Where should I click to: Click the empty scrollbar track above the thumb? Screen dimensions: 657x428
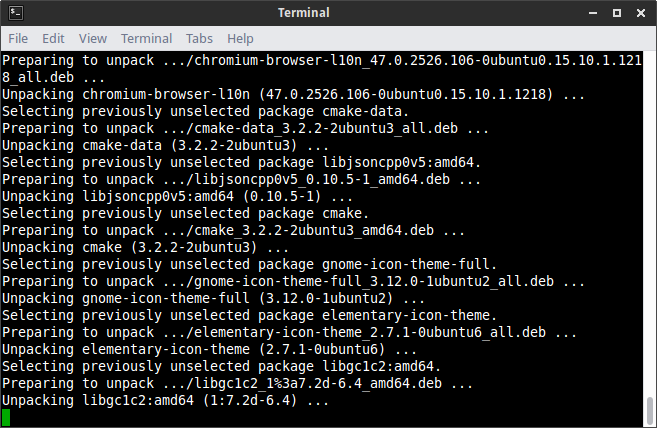(650, 220)
